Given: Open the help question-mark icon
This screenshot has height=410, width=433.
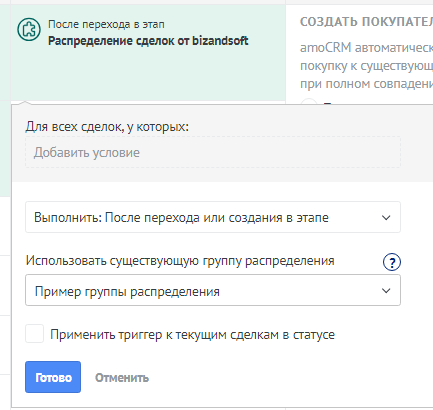Looking at the screenshot, I should coord(392,262).
